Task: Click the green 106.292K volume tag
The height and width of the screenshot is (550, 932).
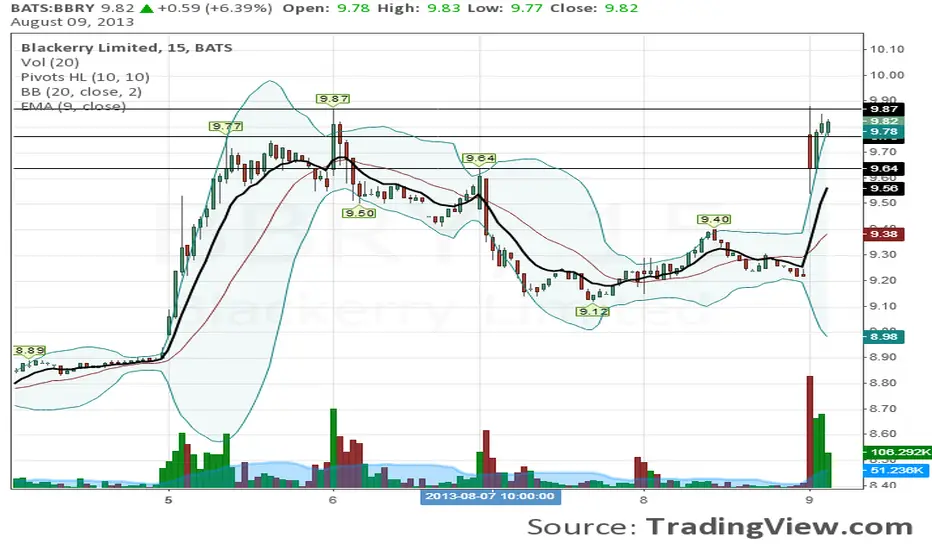Action: (898, 452)
